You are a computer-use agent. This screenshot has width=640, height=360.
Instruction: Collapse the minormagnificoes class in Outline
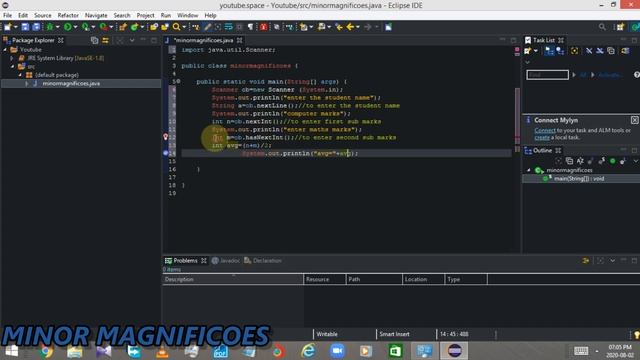point(529,170)
